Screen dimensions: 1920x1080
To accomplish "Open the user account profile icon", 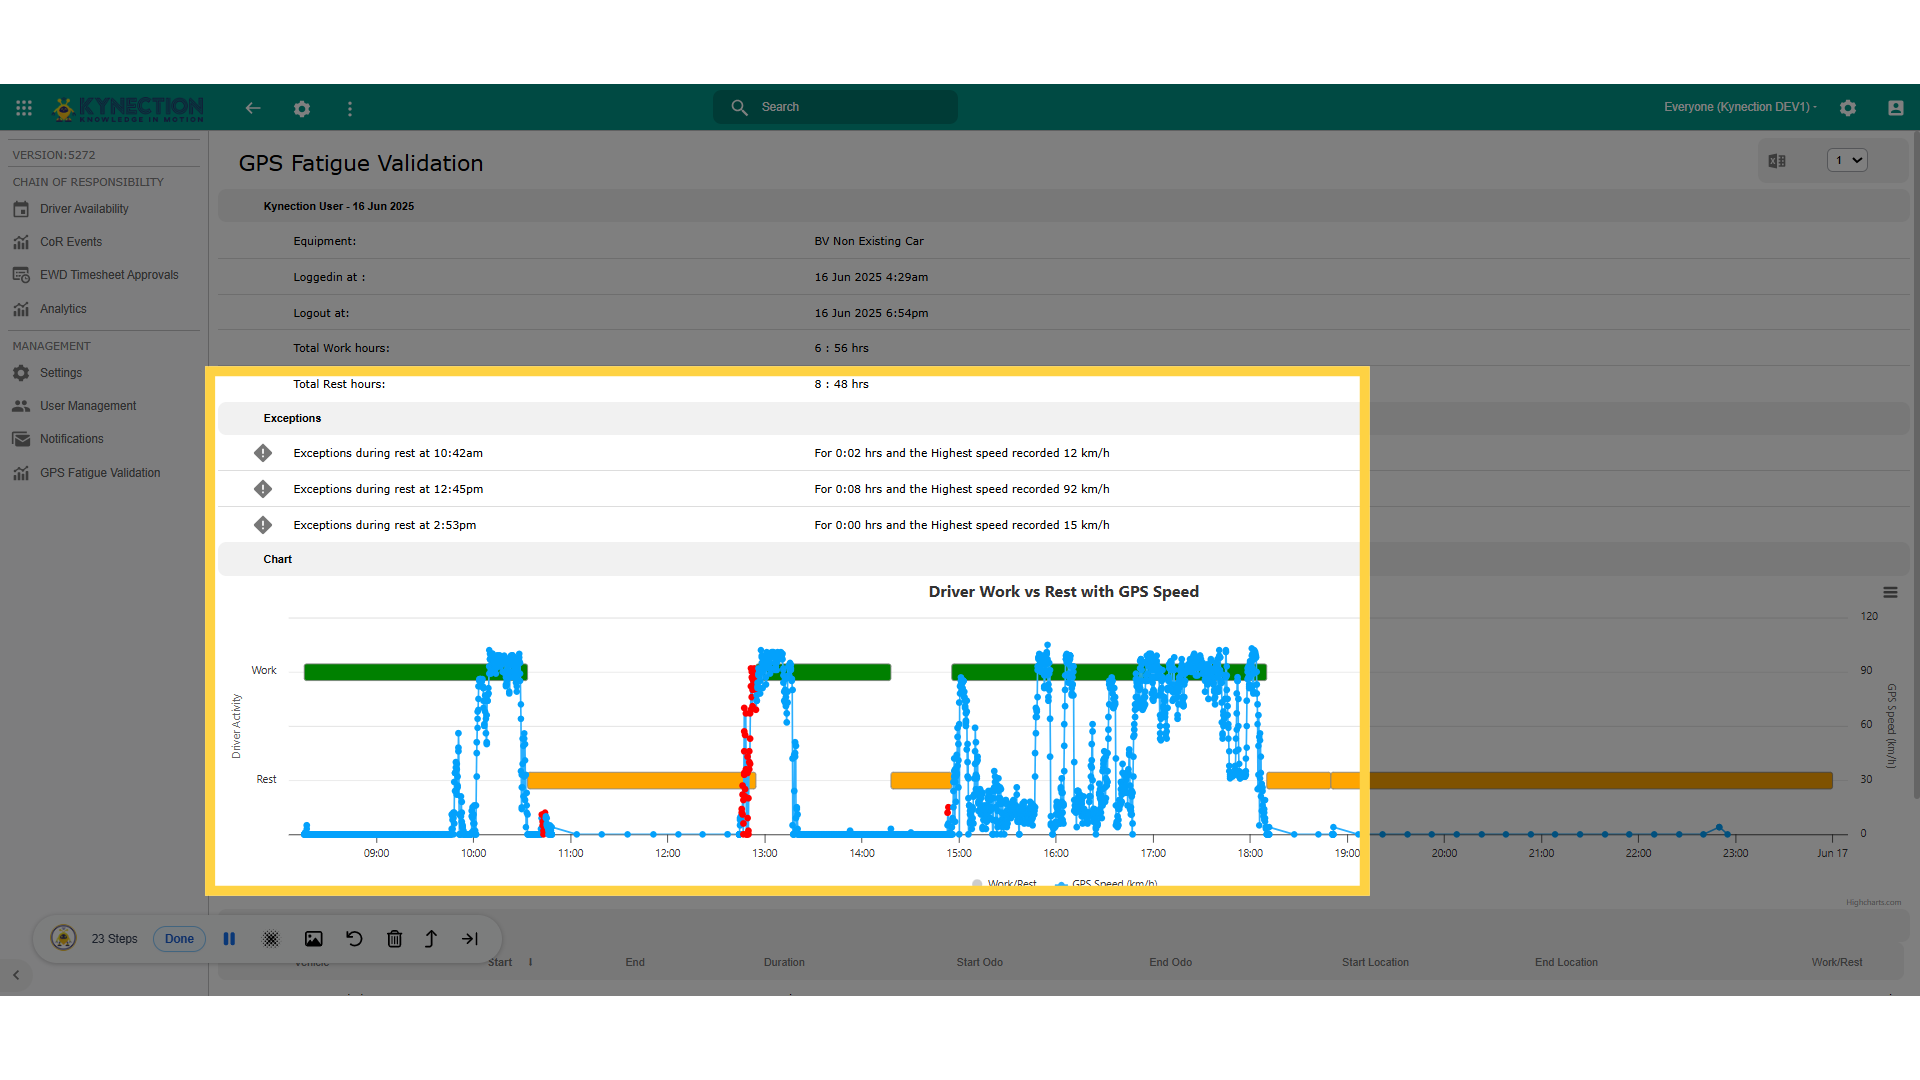I will point(1896,108).
